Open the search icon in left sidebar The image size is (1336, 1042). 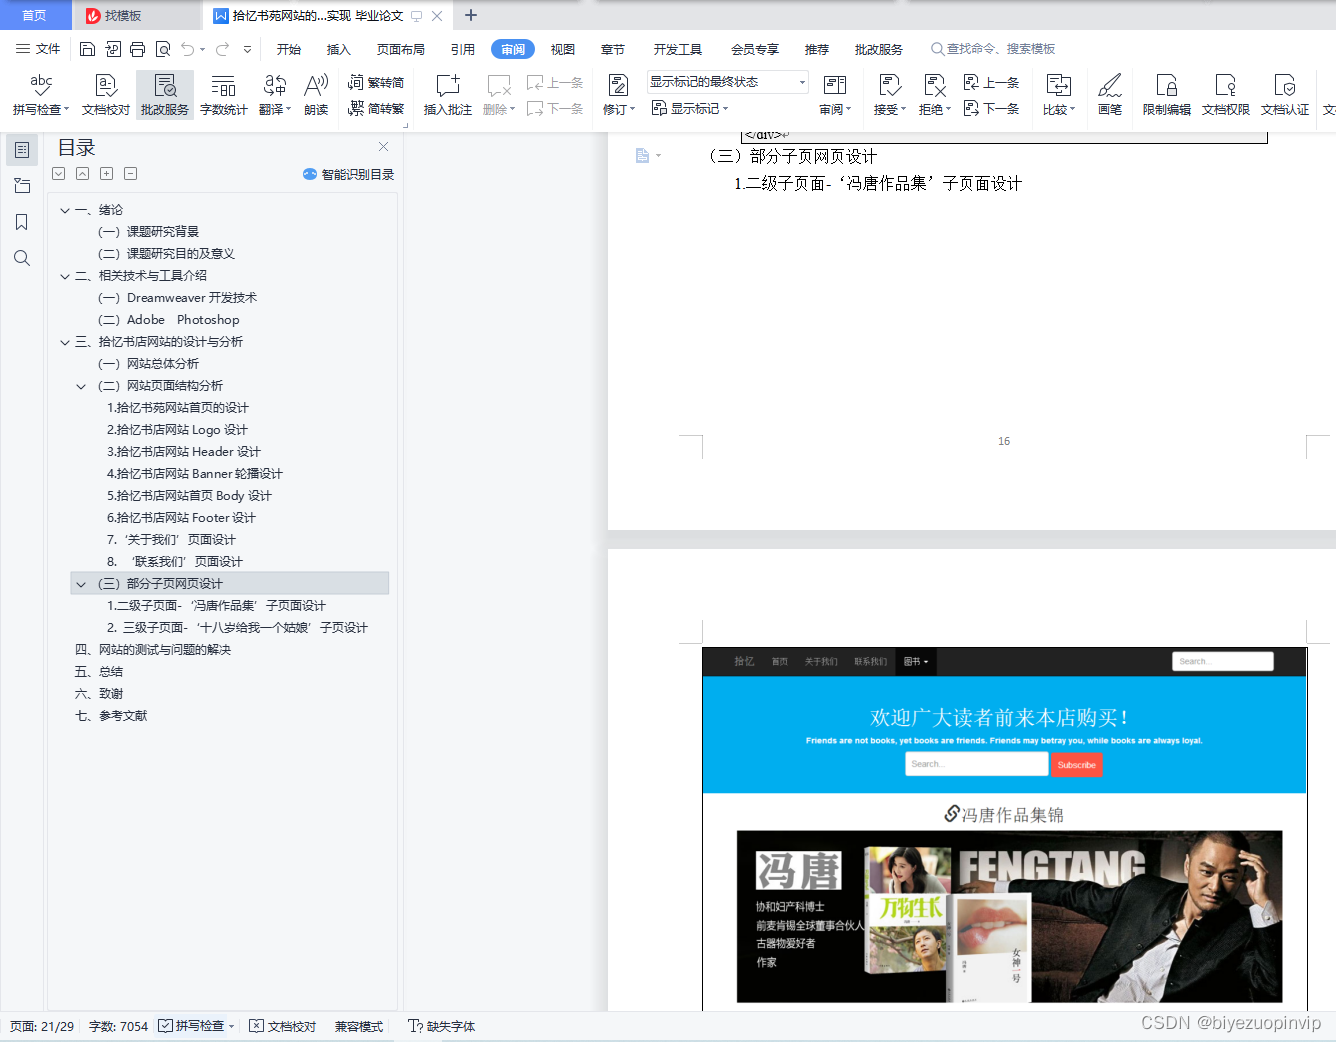pos(21,258)
